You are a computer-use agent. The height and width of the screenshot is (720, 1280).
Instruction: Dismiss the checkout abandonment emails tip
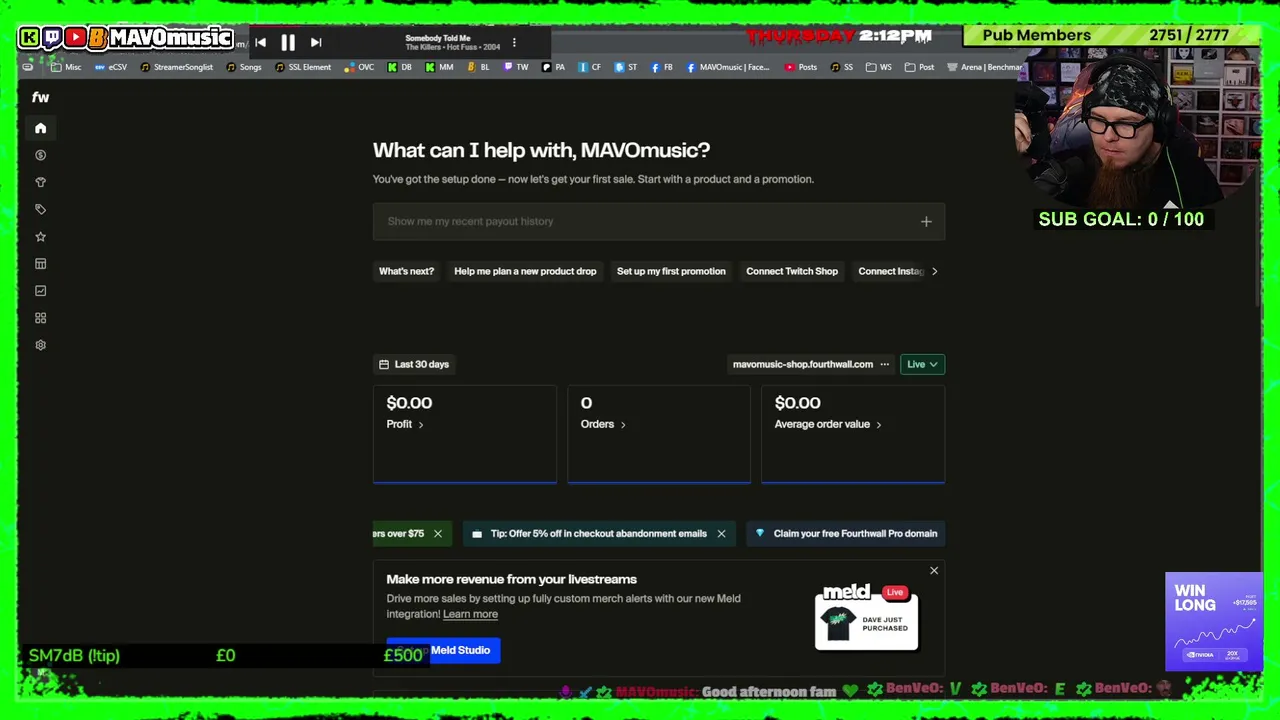pyautogui.click(x=721, y=534)
